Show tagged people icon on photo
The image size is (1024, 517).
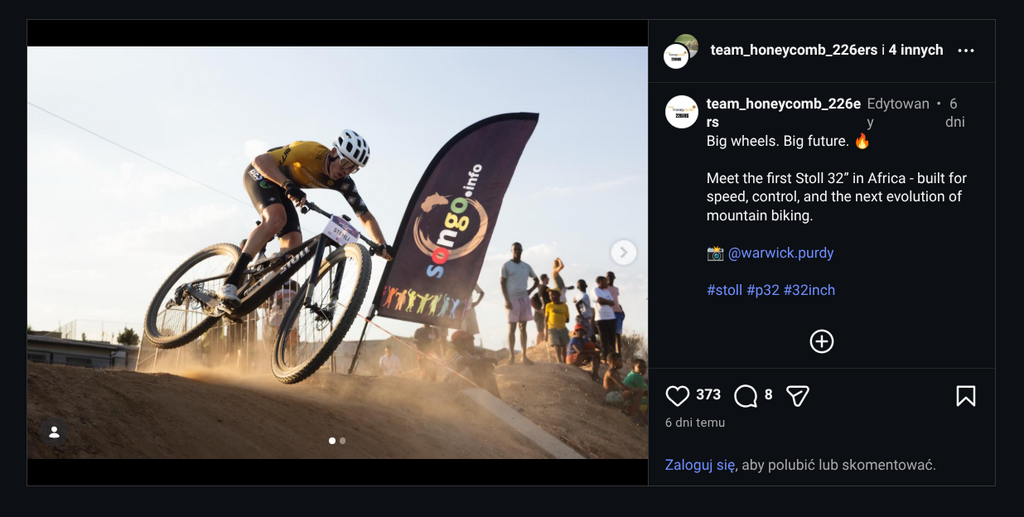54,432
